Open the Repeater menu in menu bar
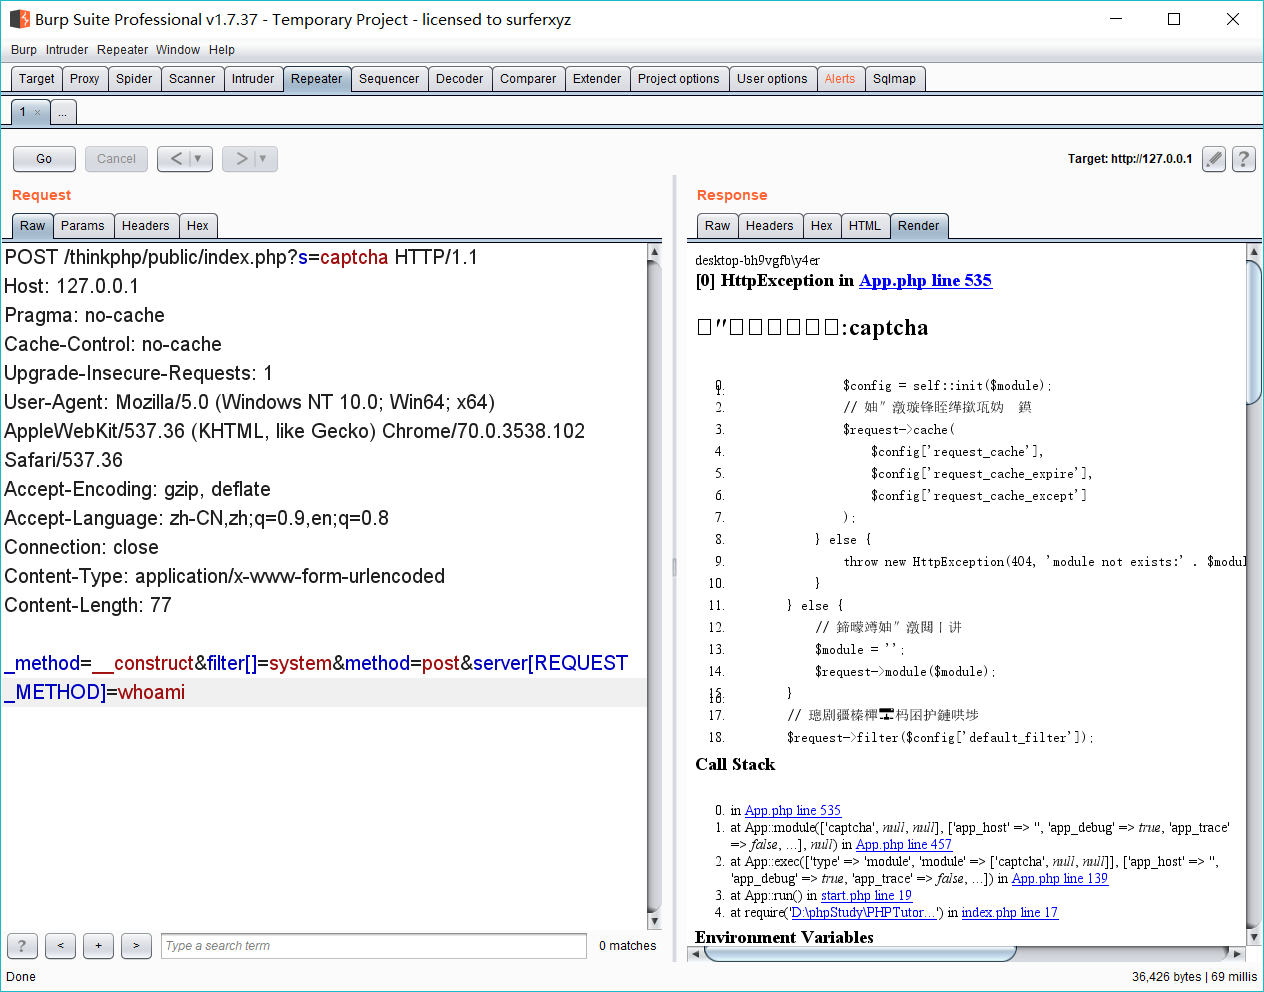Image resolution: width=1264 pixels, height=992 pixels. 122,50
